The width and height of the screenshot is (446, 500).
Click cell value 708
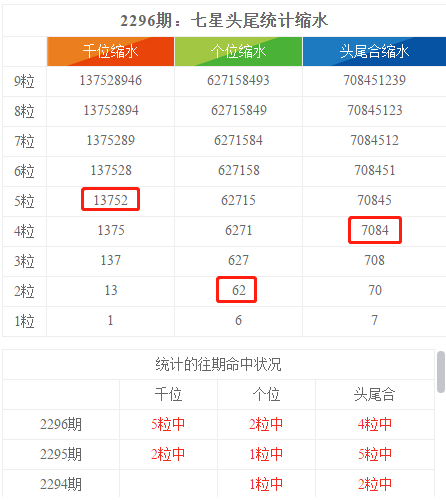pos(375,260)
